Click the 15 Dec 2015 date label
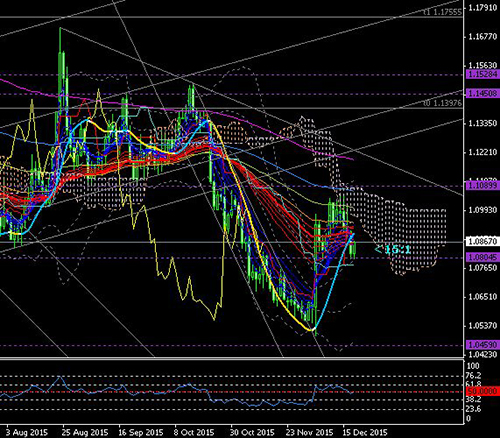Image resolution: width=500 pixels, height=438 pixels. (365, 432)
